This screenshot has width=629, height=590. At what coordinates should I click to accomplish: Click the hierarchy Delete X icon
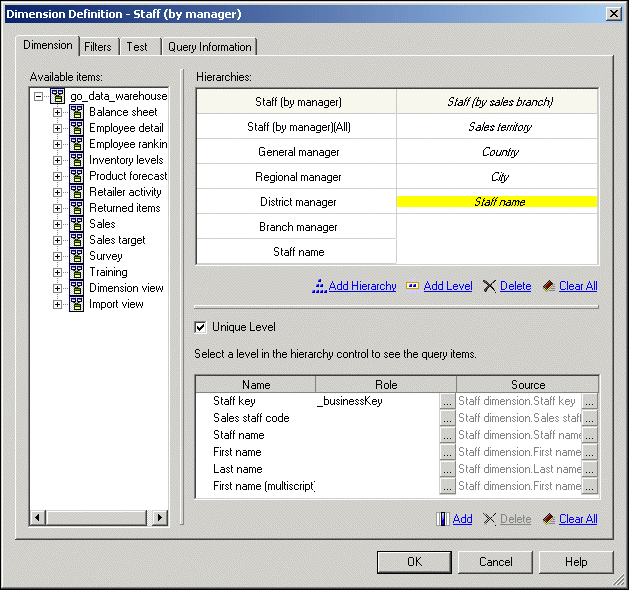(x=489, y=286)
